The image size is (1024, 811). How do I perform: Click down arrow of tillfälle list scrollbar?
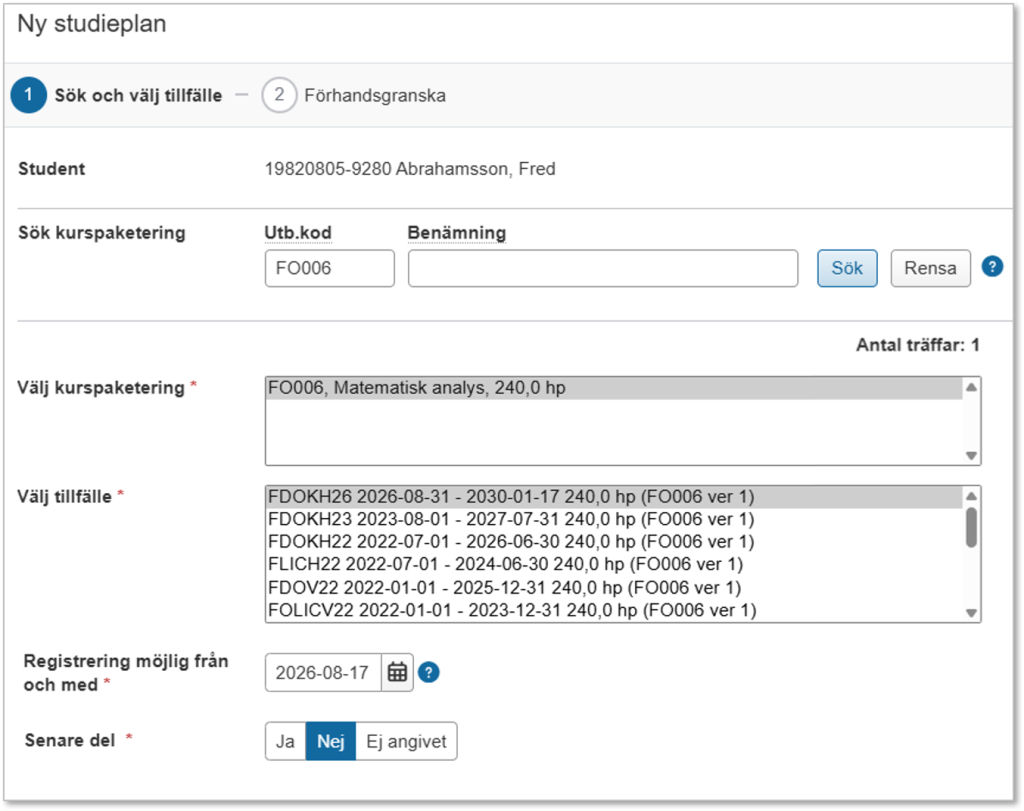point(971,612)
